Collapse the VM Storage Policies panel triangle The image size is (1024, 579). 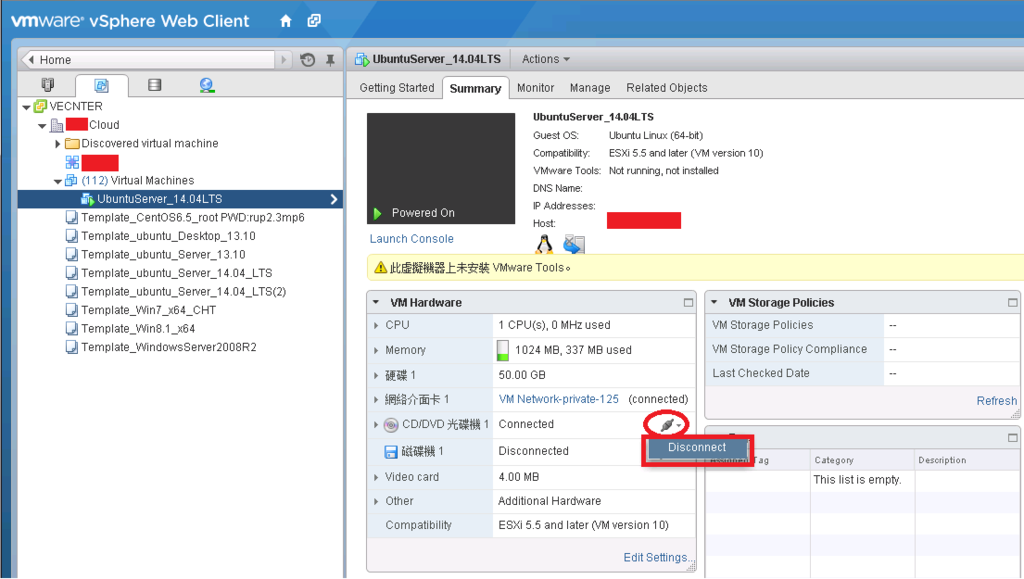tap(714, 303)
